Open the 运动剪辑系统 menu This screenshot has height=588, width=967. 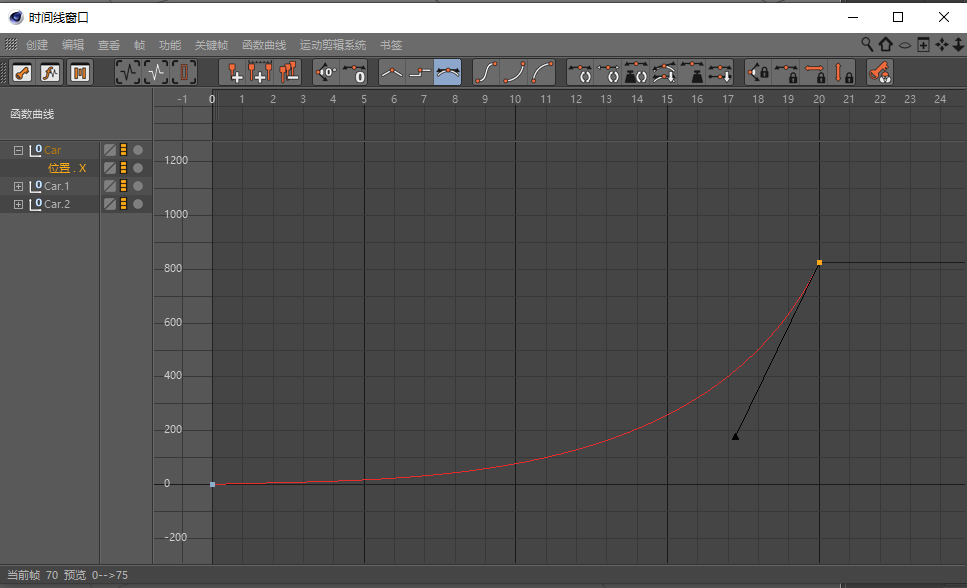(333, 45)
